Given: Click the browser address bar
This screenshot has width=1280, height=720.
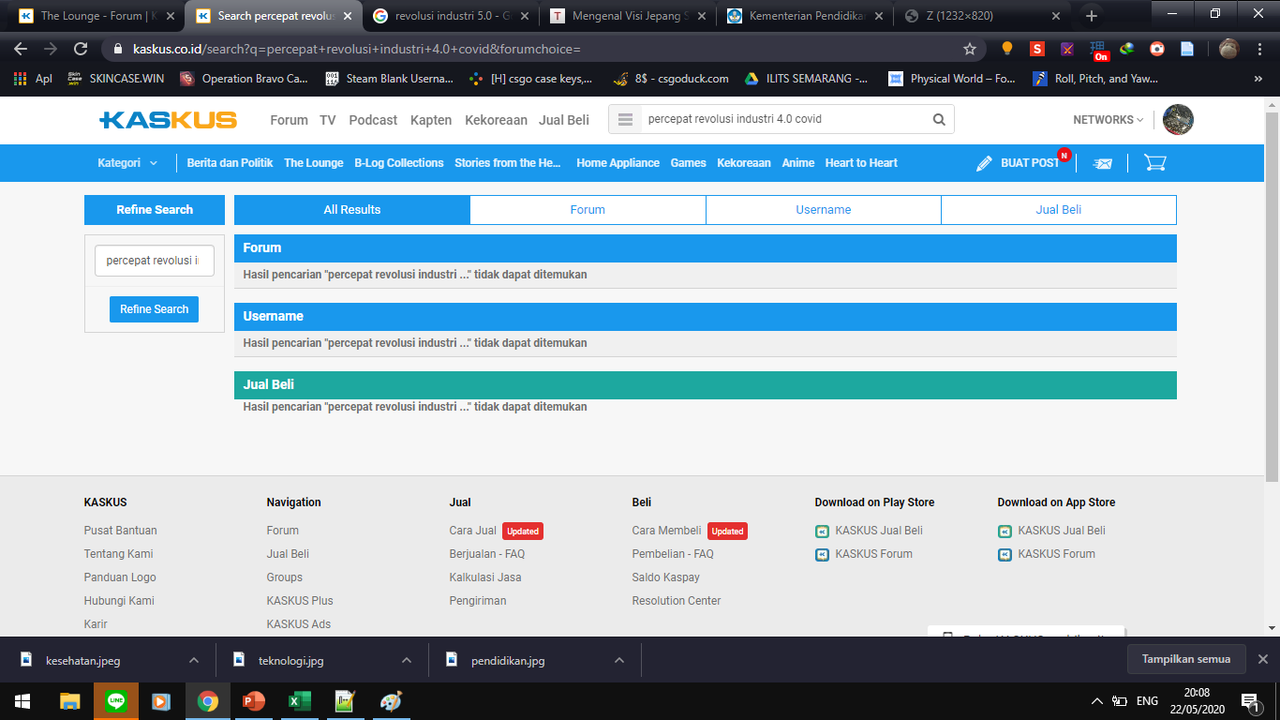Looking at the screenshot, I should pyautogui.click(x=540, y=48).
